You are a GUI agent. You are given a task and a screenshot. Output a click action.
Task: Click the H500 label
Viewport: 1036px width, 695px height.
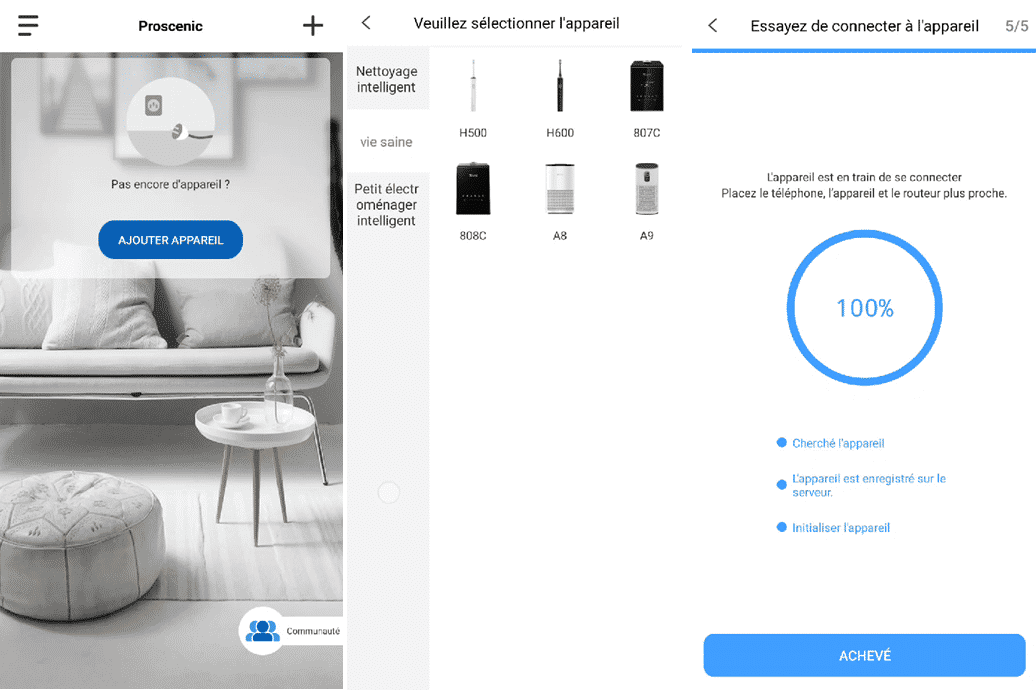click(473, 133)
